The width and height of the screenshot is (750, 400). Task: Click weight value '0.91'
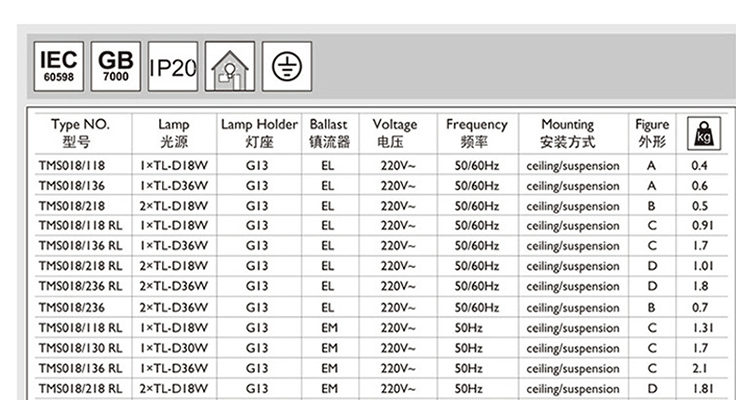click(x=702, y=225)
